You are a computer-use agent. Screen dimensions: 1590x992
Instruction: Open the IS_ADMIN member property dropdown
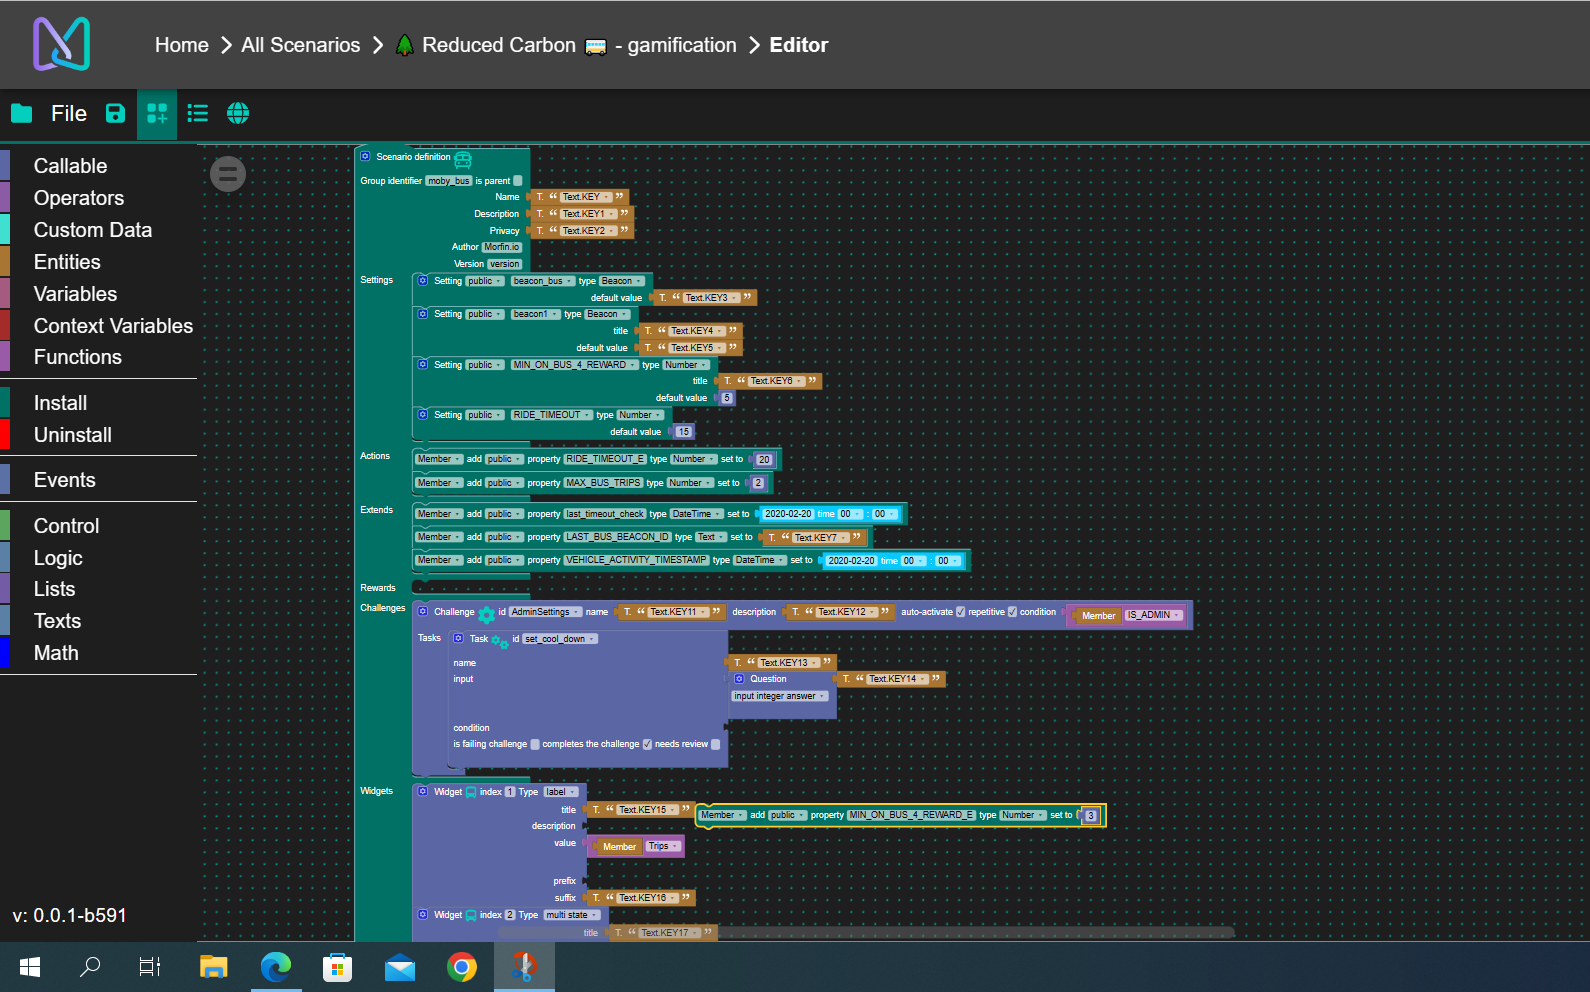(x=1154, y=615)
